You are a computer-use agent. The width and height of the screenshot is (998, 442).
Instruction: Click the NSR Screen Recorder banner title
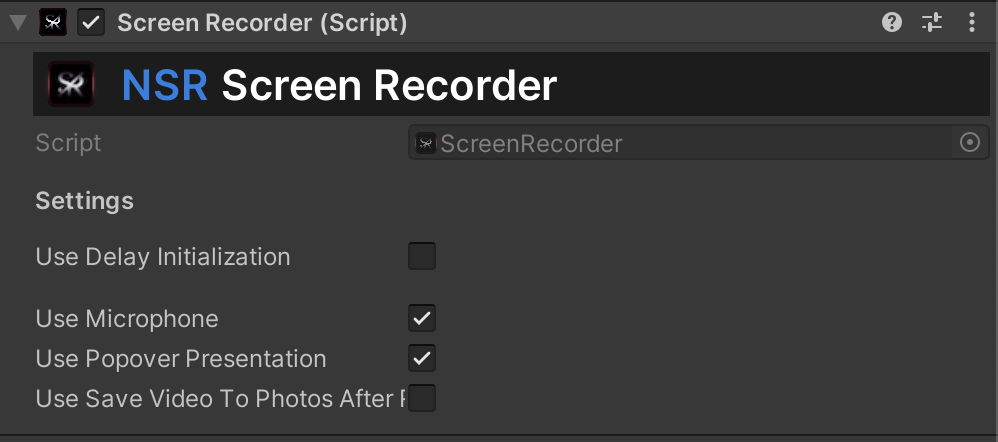point(339,85)
